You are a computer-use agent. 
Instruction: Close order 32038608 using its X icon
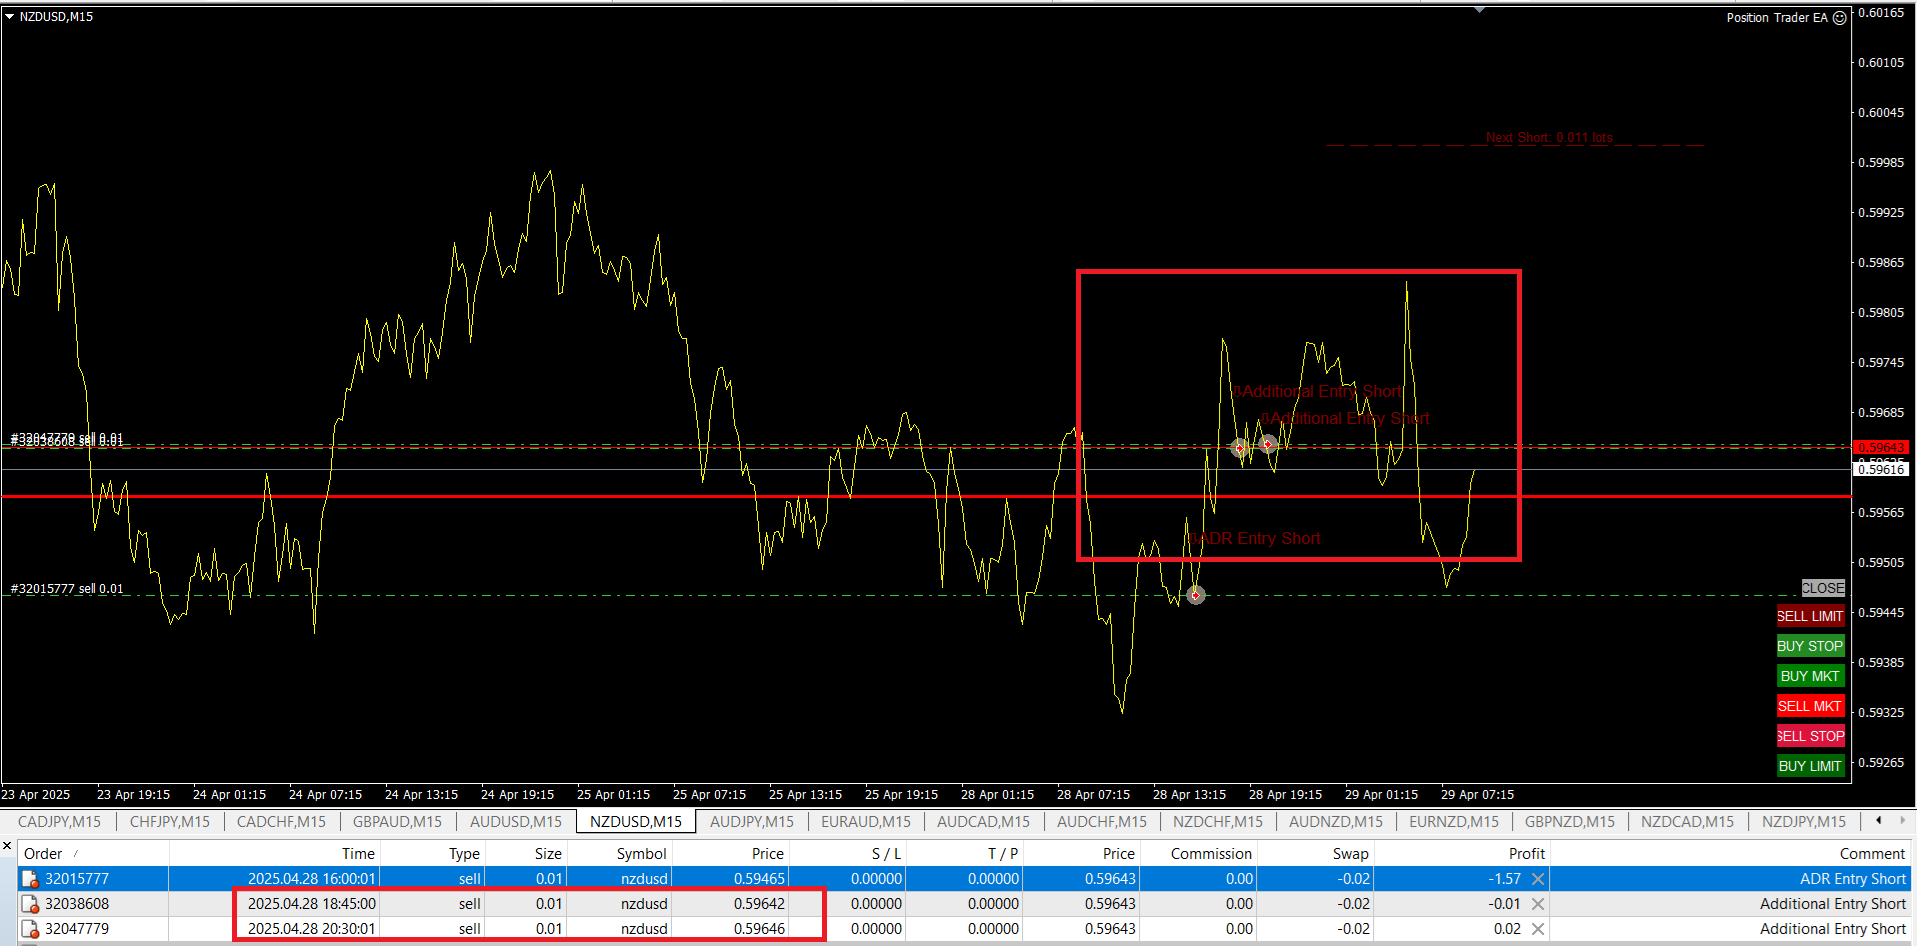coord(1538,904)
